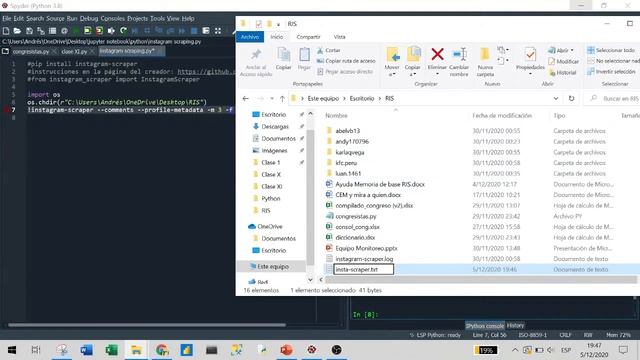
Task: Select the abelvb13 folder
Action: [x=347, y=131]
